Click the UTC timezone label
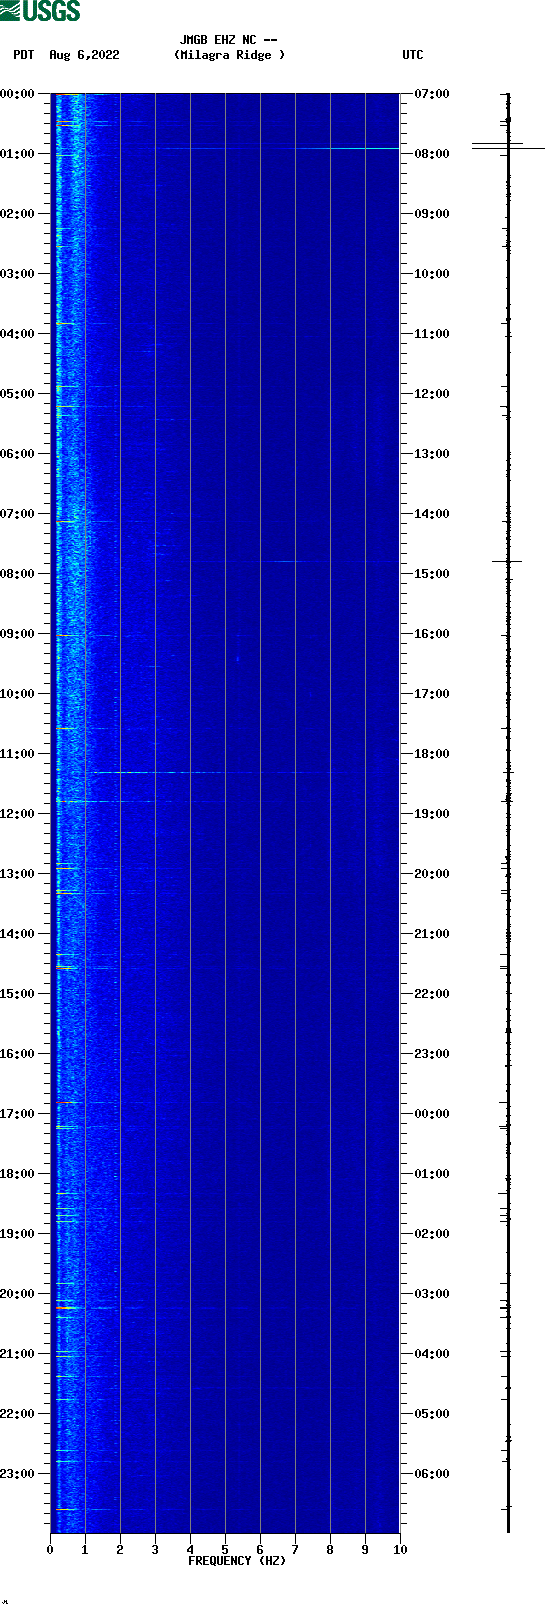The width and height of the screenshot is (552, 1613). tap(413, 55)
